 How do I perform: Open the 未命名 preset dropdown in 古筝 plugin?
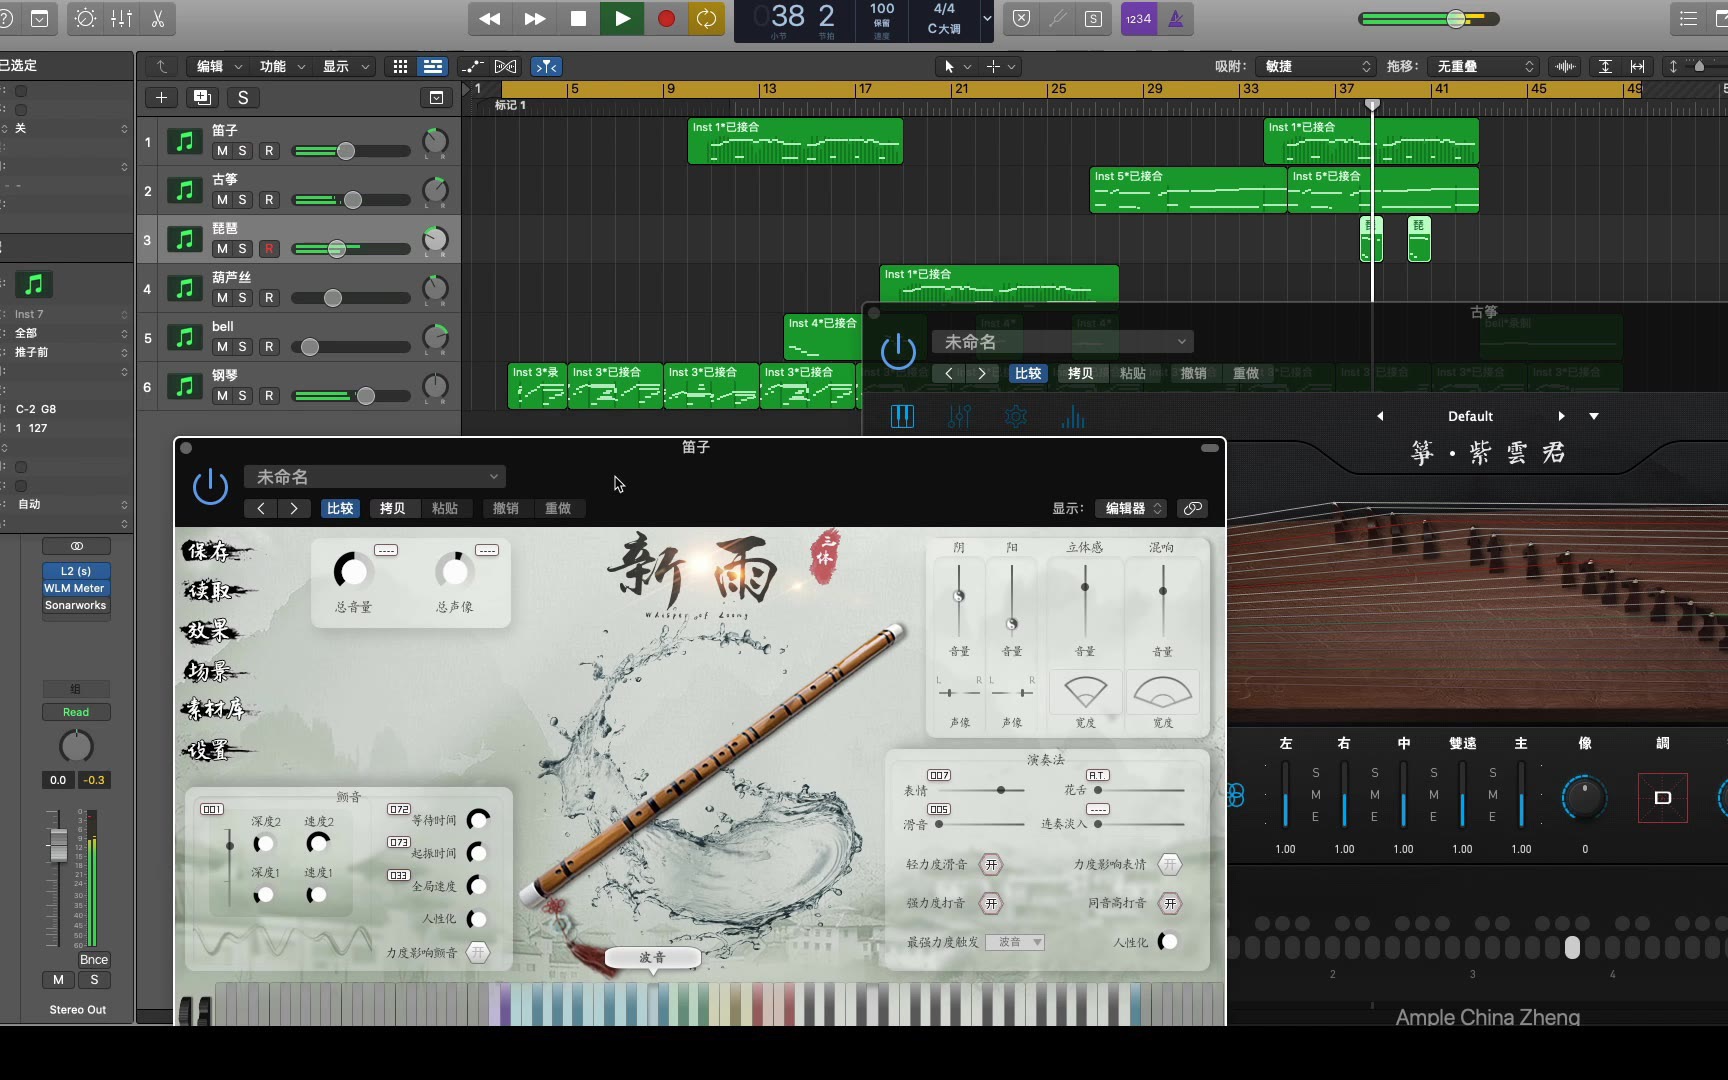1064,342
